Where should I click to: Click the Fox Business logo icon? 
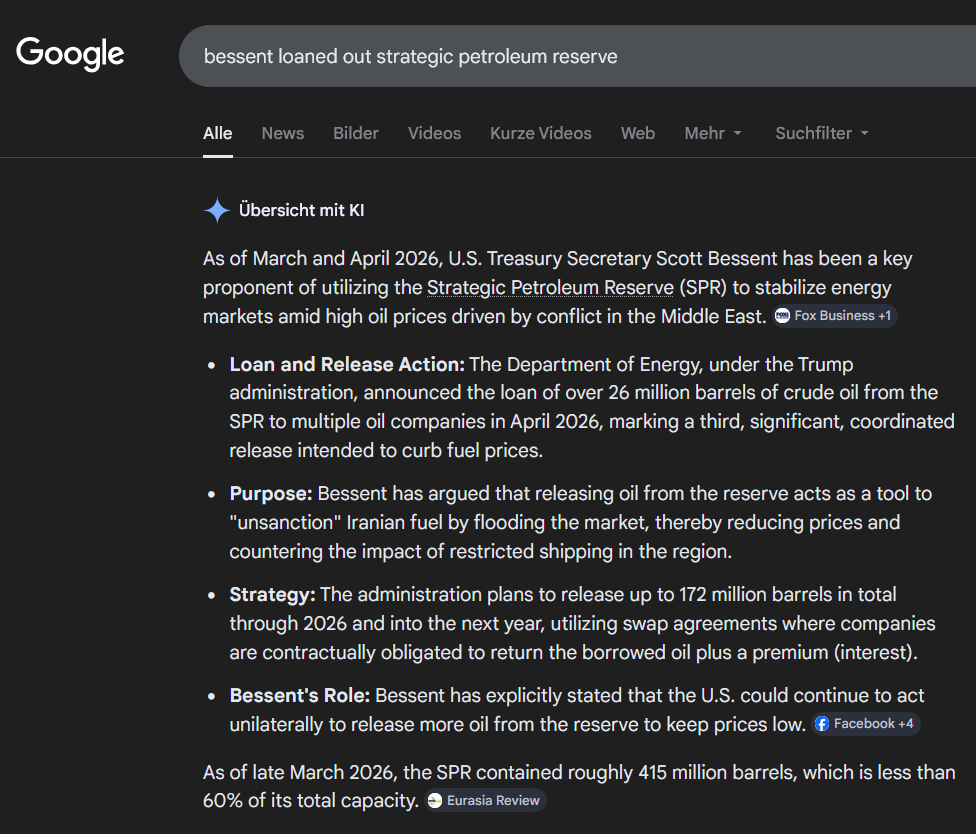782,316
